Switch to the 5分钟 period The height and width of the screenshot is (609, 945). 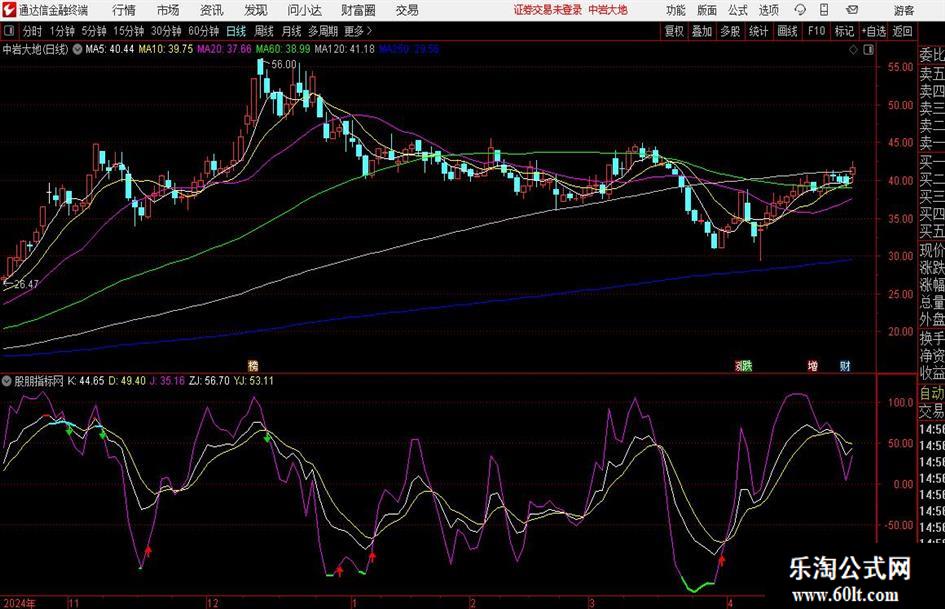coord(94,31)
